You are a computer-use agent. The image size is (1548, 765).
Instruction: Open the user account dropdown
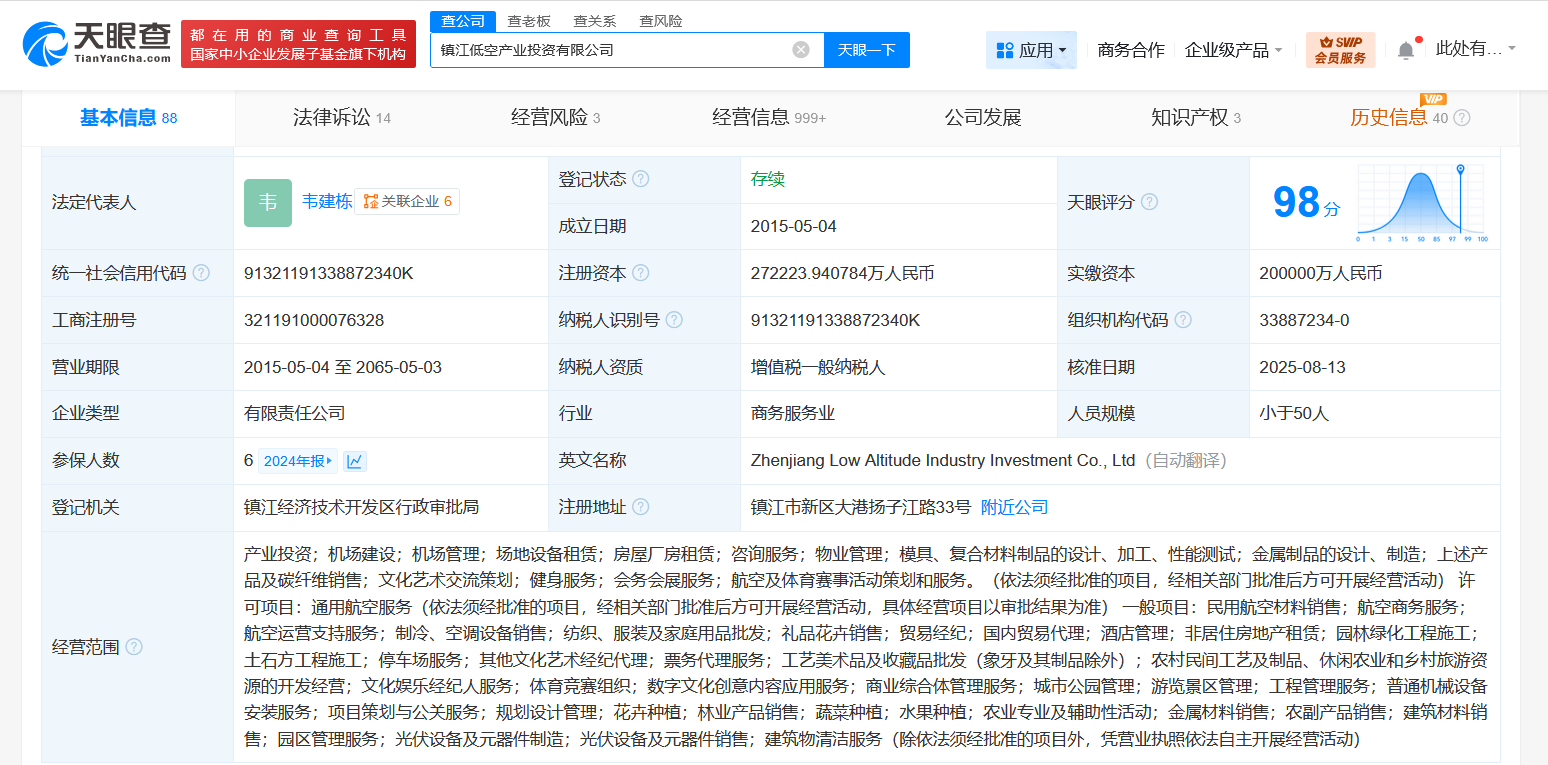1475,49
